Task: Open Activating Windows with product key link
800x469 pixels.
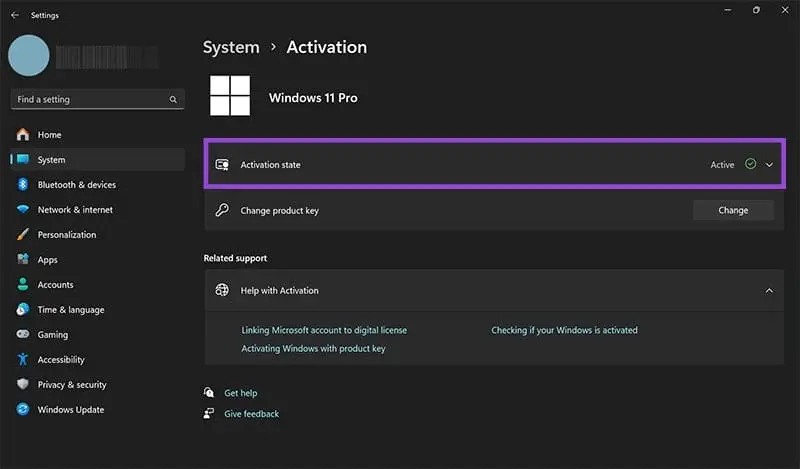Action: click(313, 349)
